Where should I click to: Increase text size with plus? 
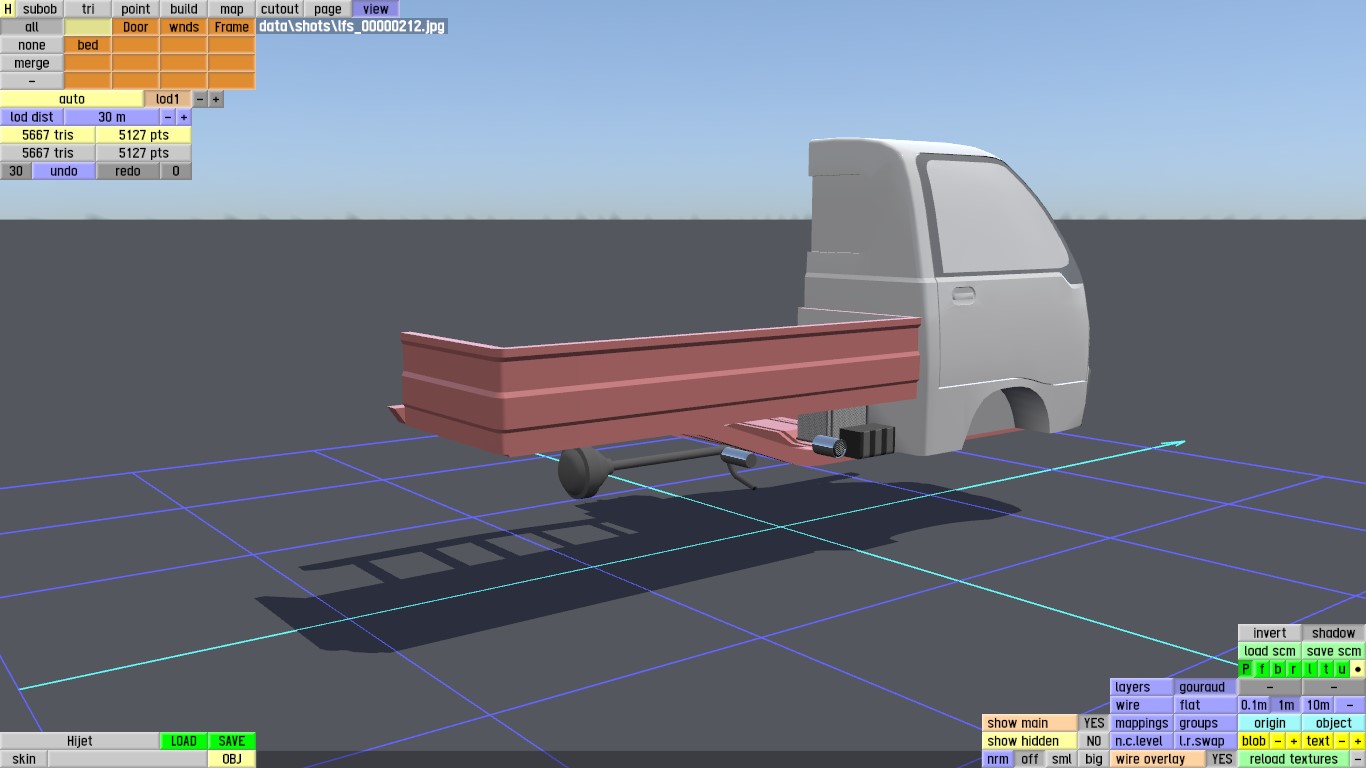point(1358,741)
